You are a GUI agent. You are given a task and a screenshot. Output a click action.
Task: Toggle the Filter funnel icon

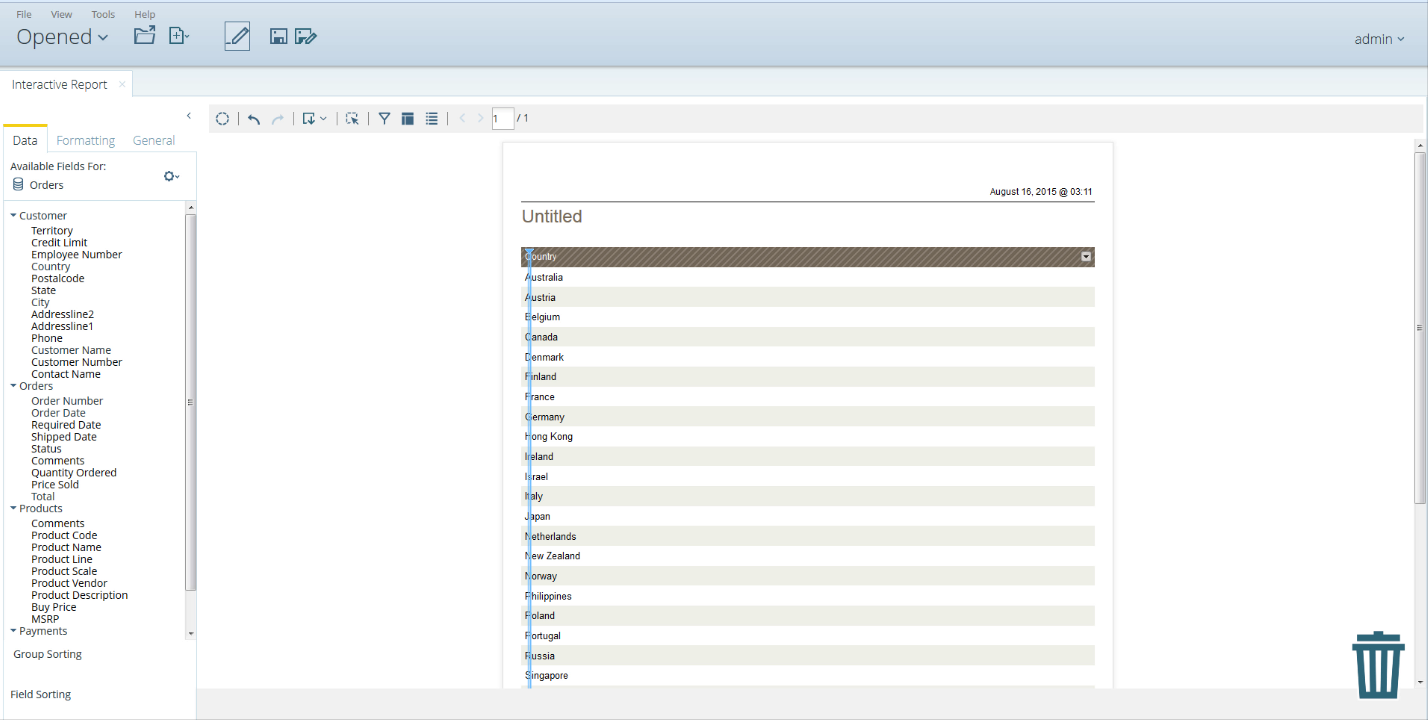tap(384, 118)
